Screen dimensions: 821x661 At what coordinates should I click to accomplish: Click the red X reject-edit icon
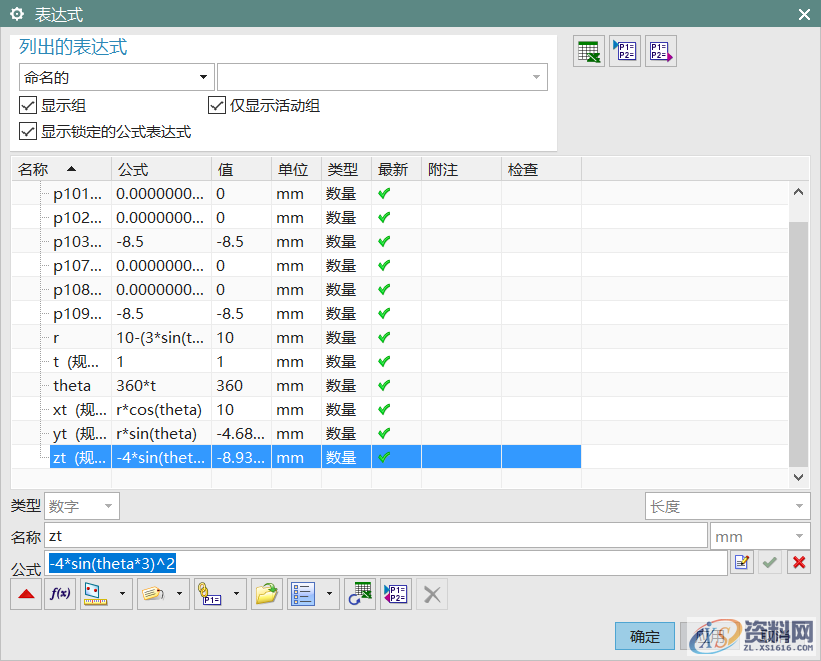tap(798, 563)
